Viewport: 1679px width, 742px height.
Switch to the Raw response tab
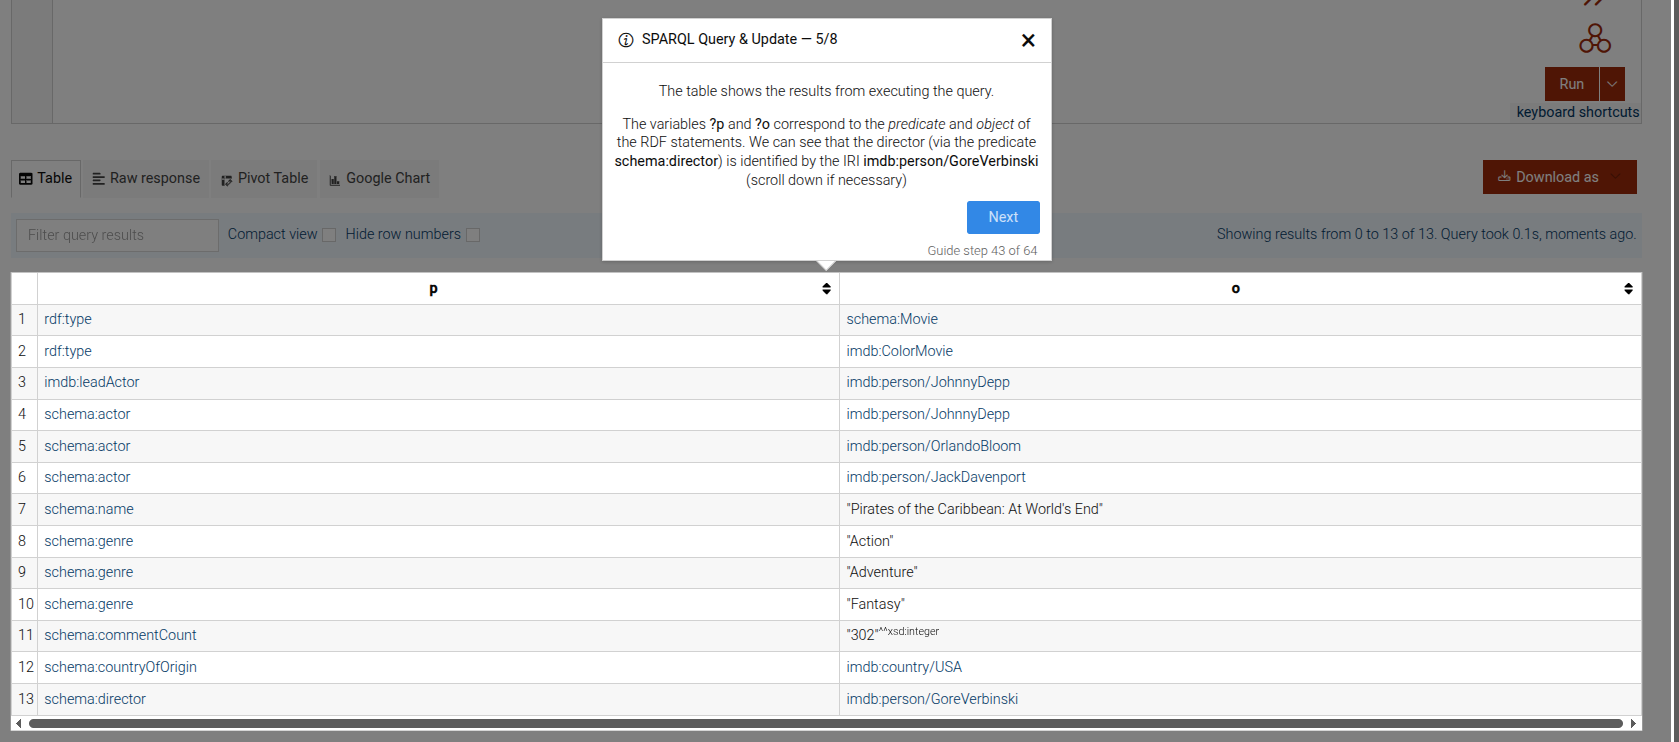coord(146,178)
